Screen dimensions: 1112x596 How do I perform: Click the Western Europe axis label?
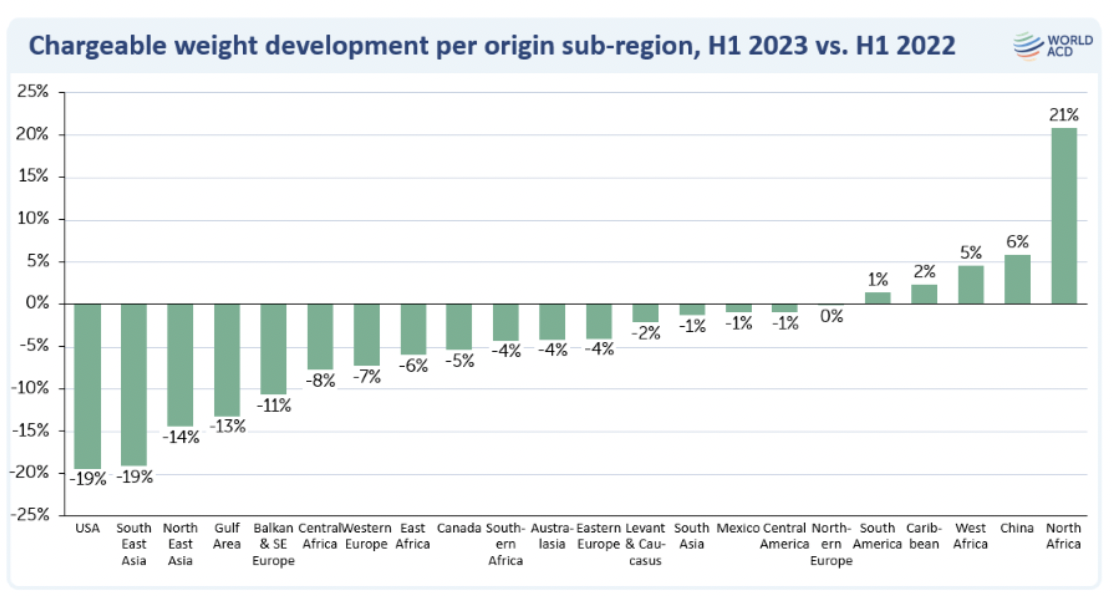(367, 536)
